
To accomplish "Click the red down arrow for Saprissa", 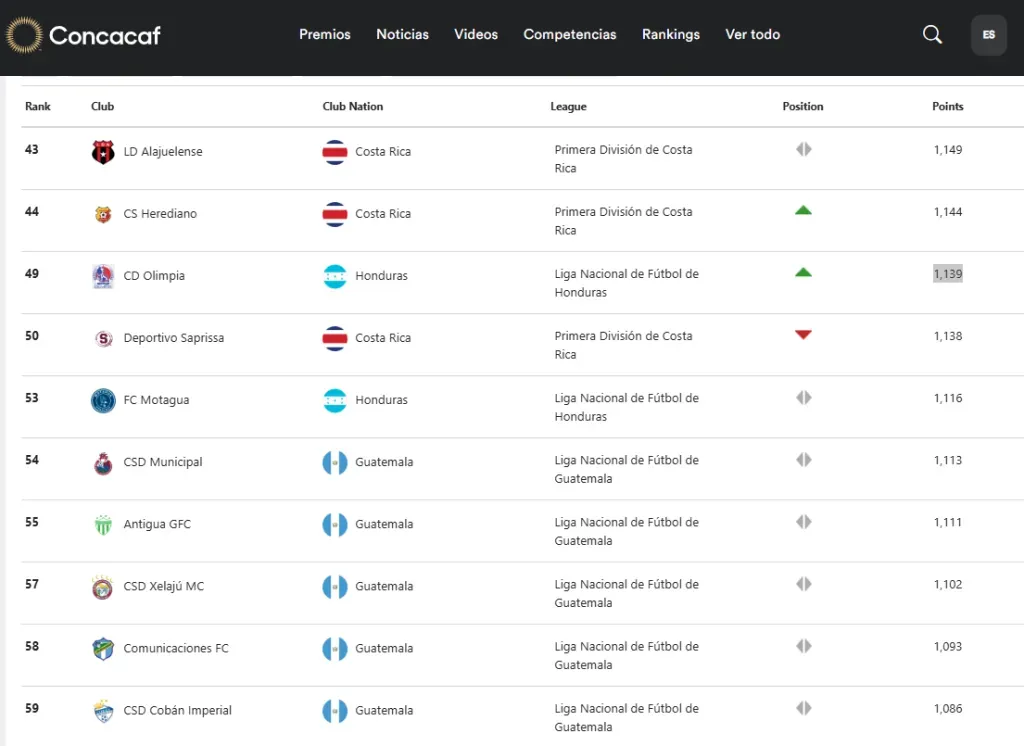I will pyautogui.click(x=803, y=335).
